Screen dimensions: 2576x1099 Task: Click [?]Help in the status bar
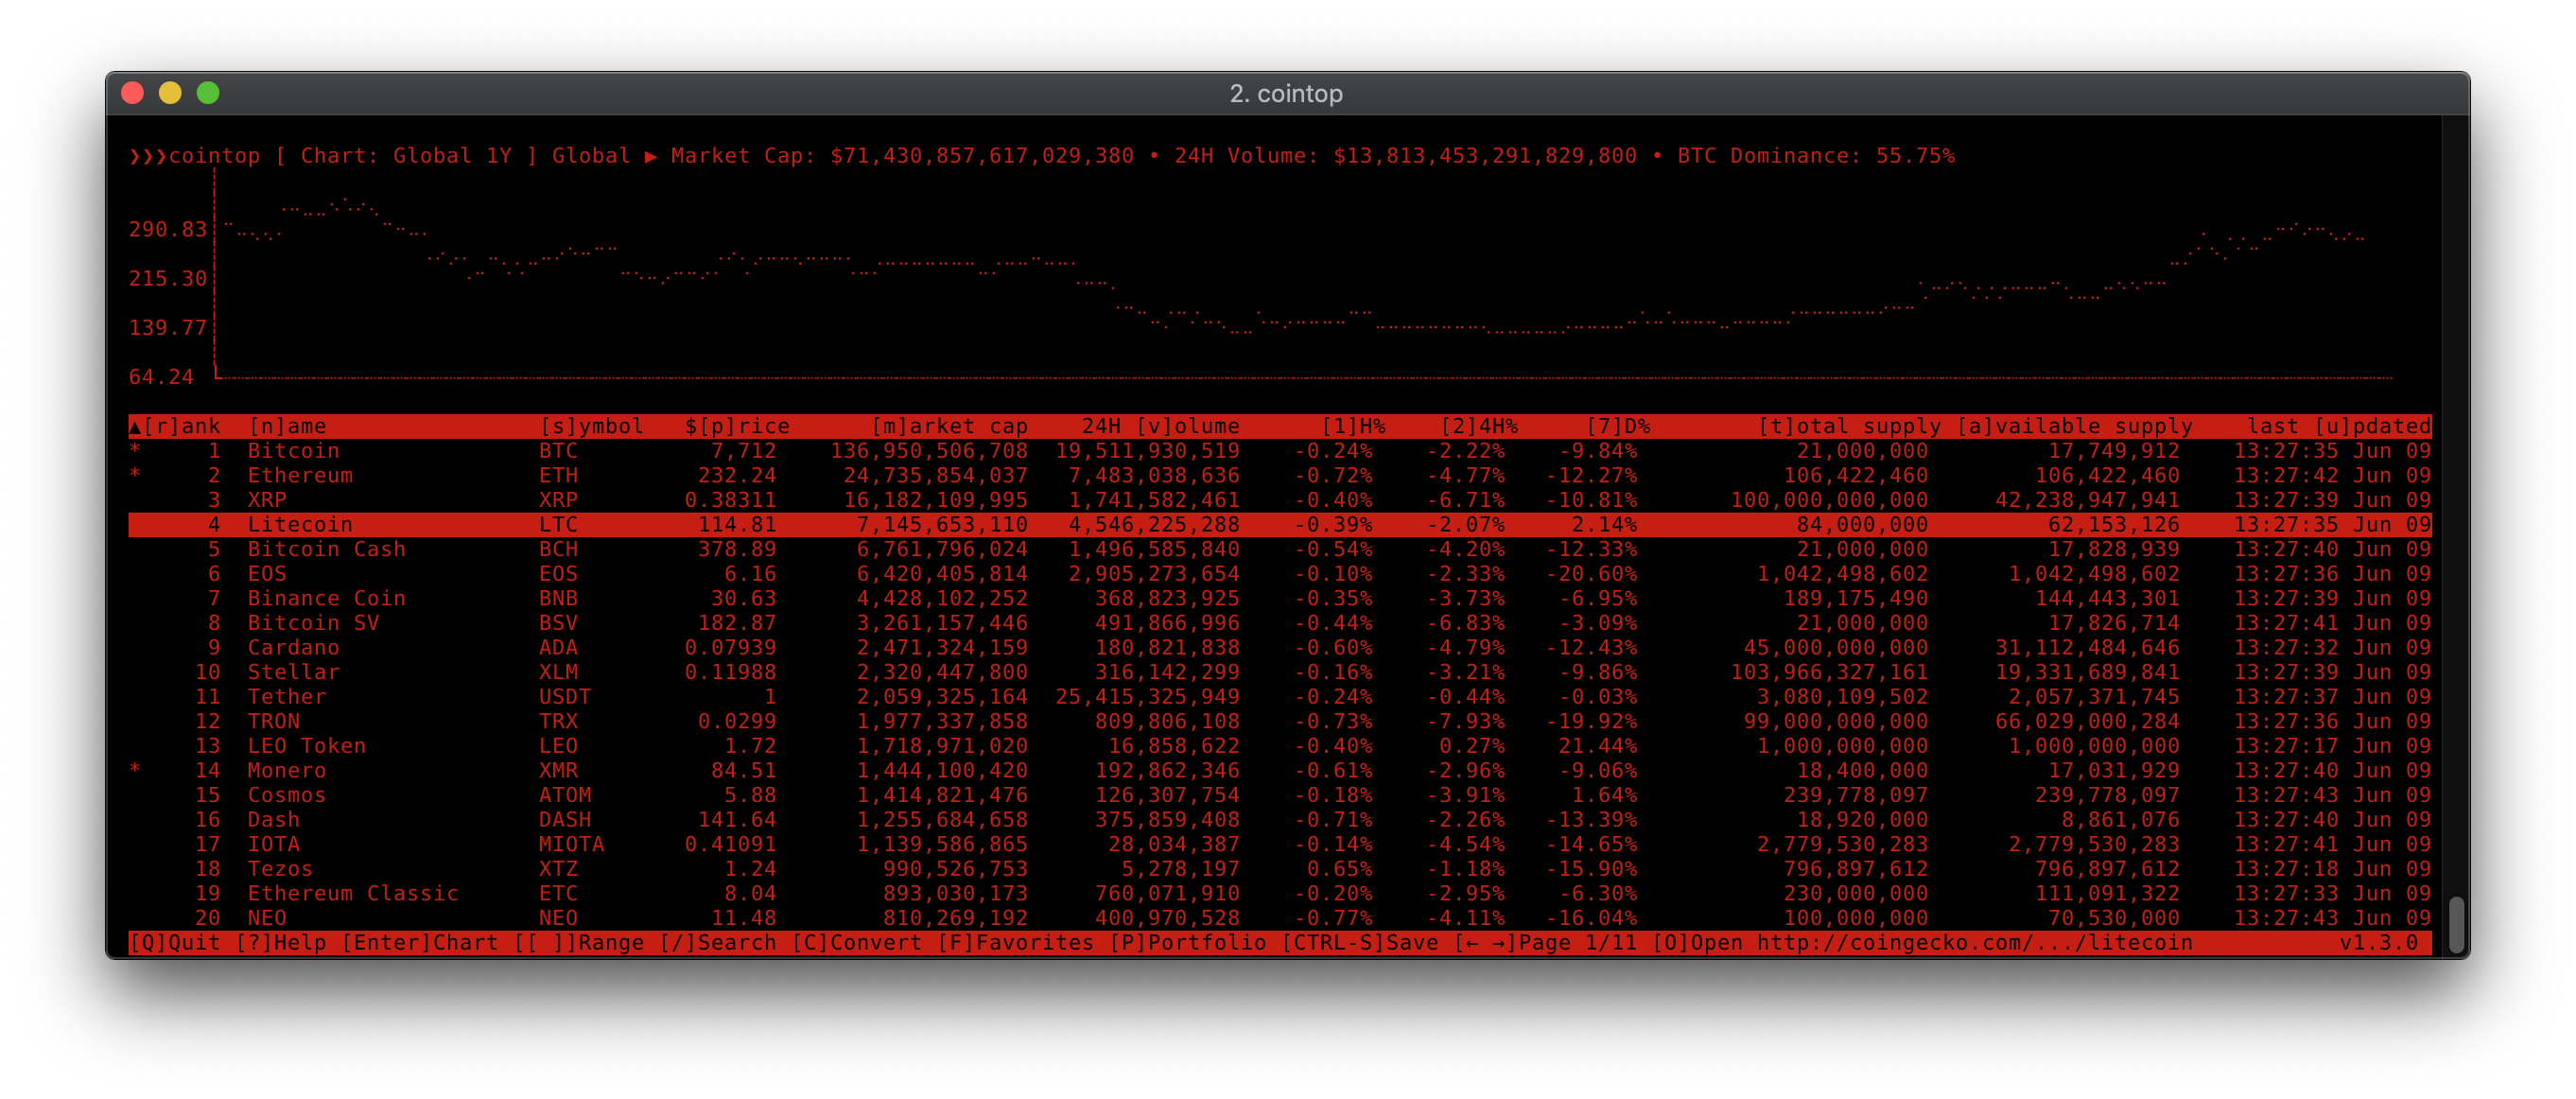pos(281,943)
